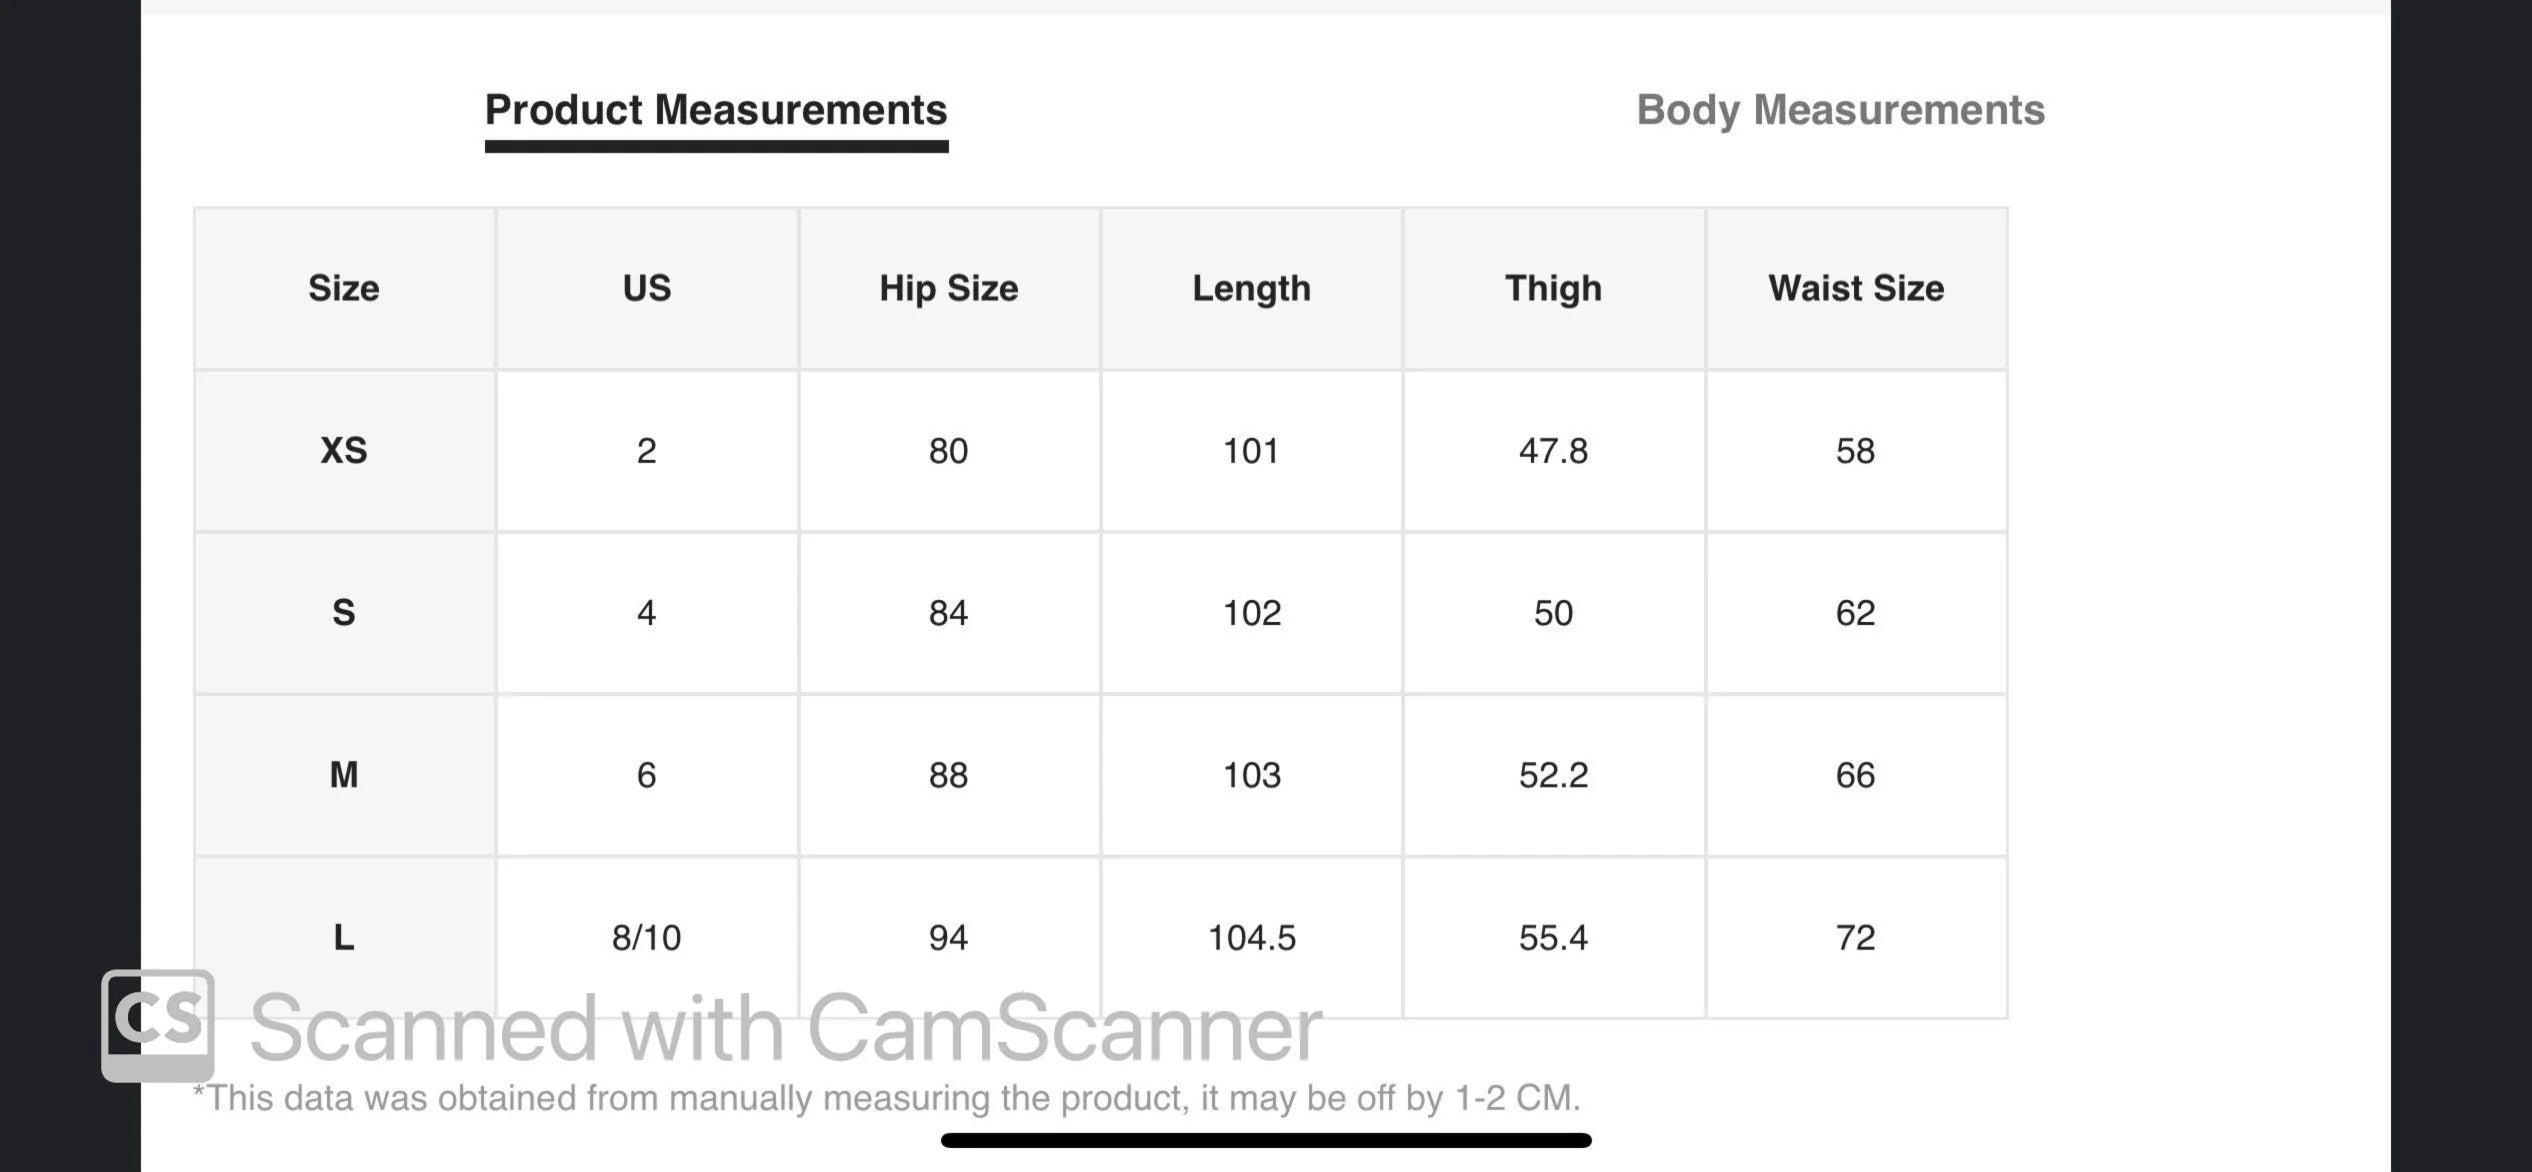Screen dimensions: 2532x1172
Task: Click the Size column header
Action: 344,288
